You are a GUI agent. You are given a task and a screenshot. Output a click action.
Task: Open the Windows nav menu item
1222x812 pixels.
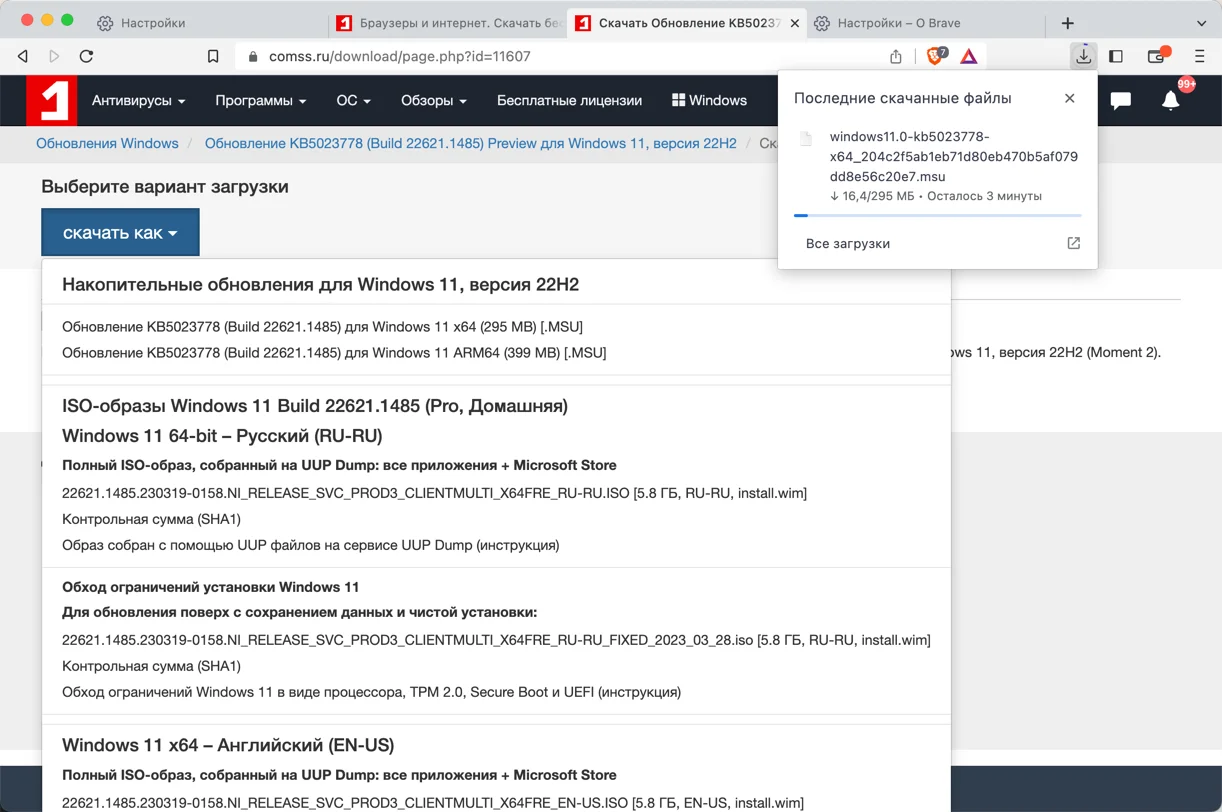point(709,100)
